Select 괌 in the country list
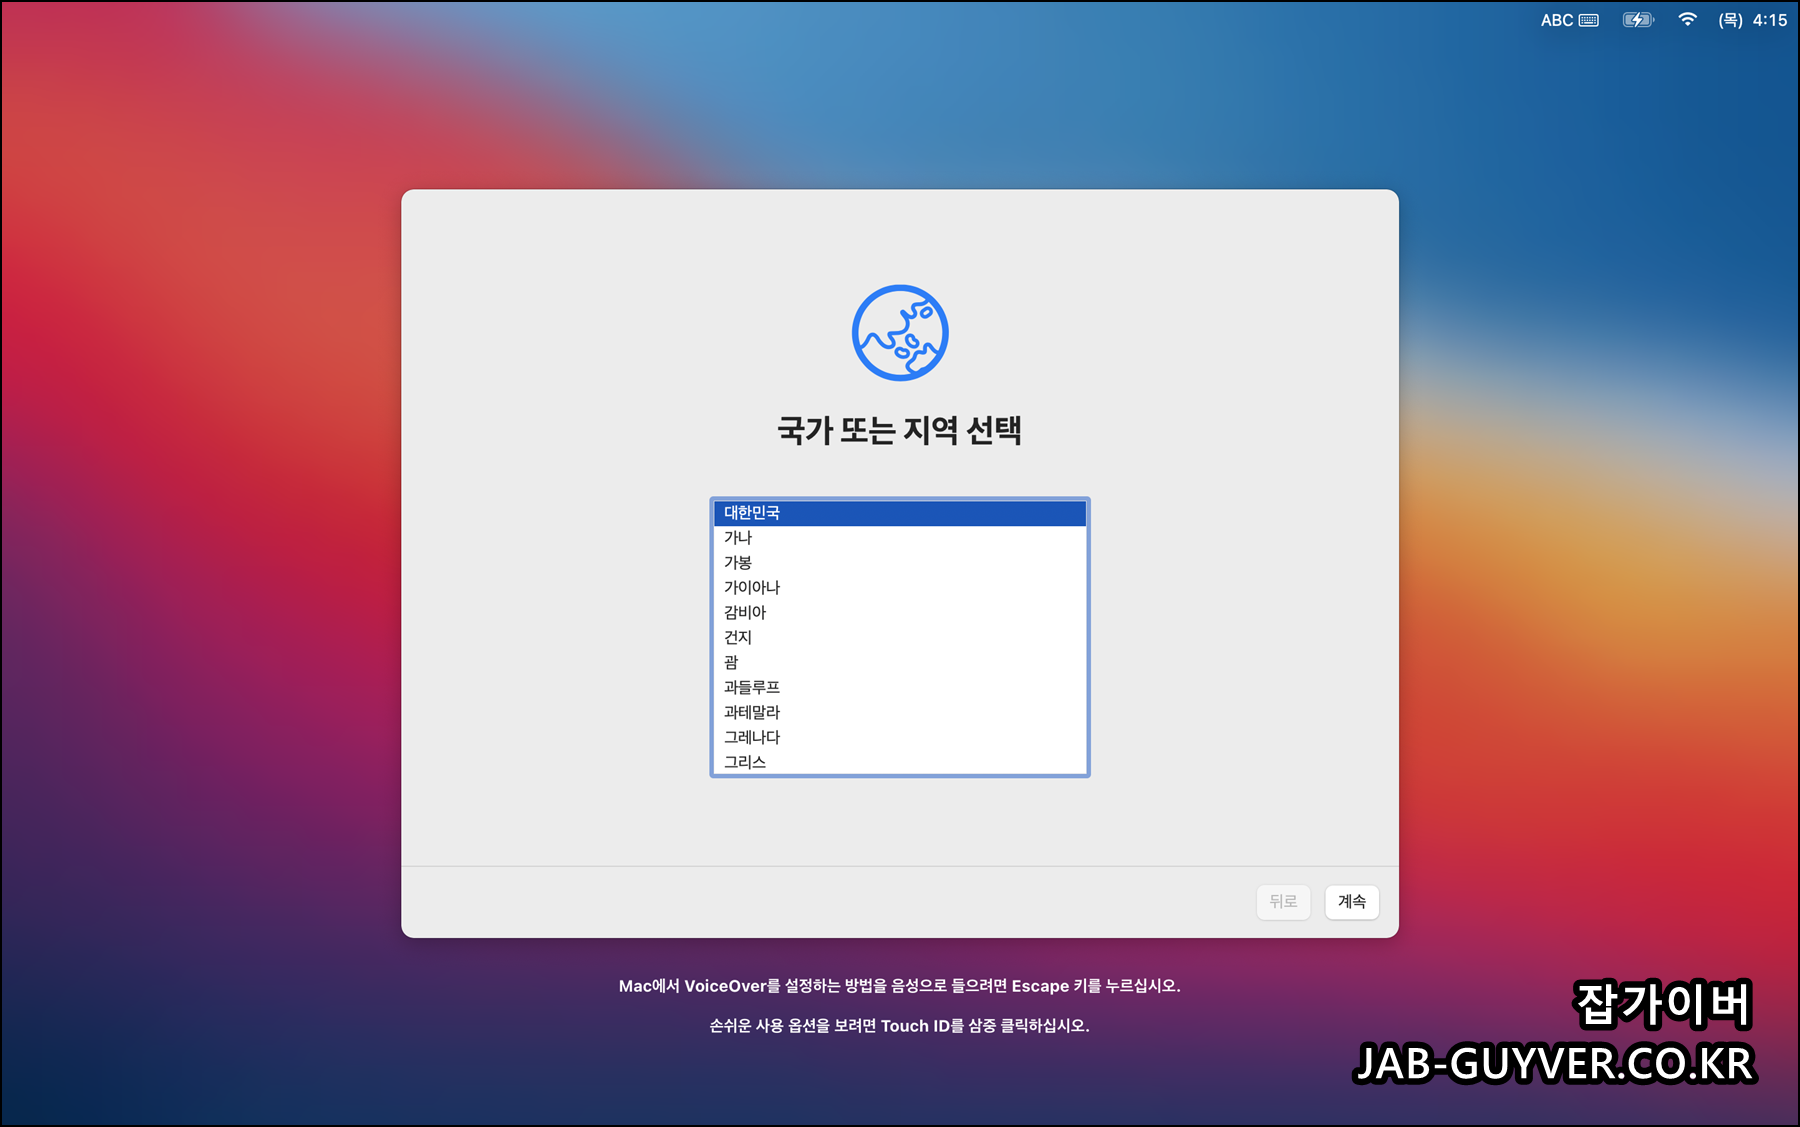The image size is (1800, 1127). tap(900, 663)
